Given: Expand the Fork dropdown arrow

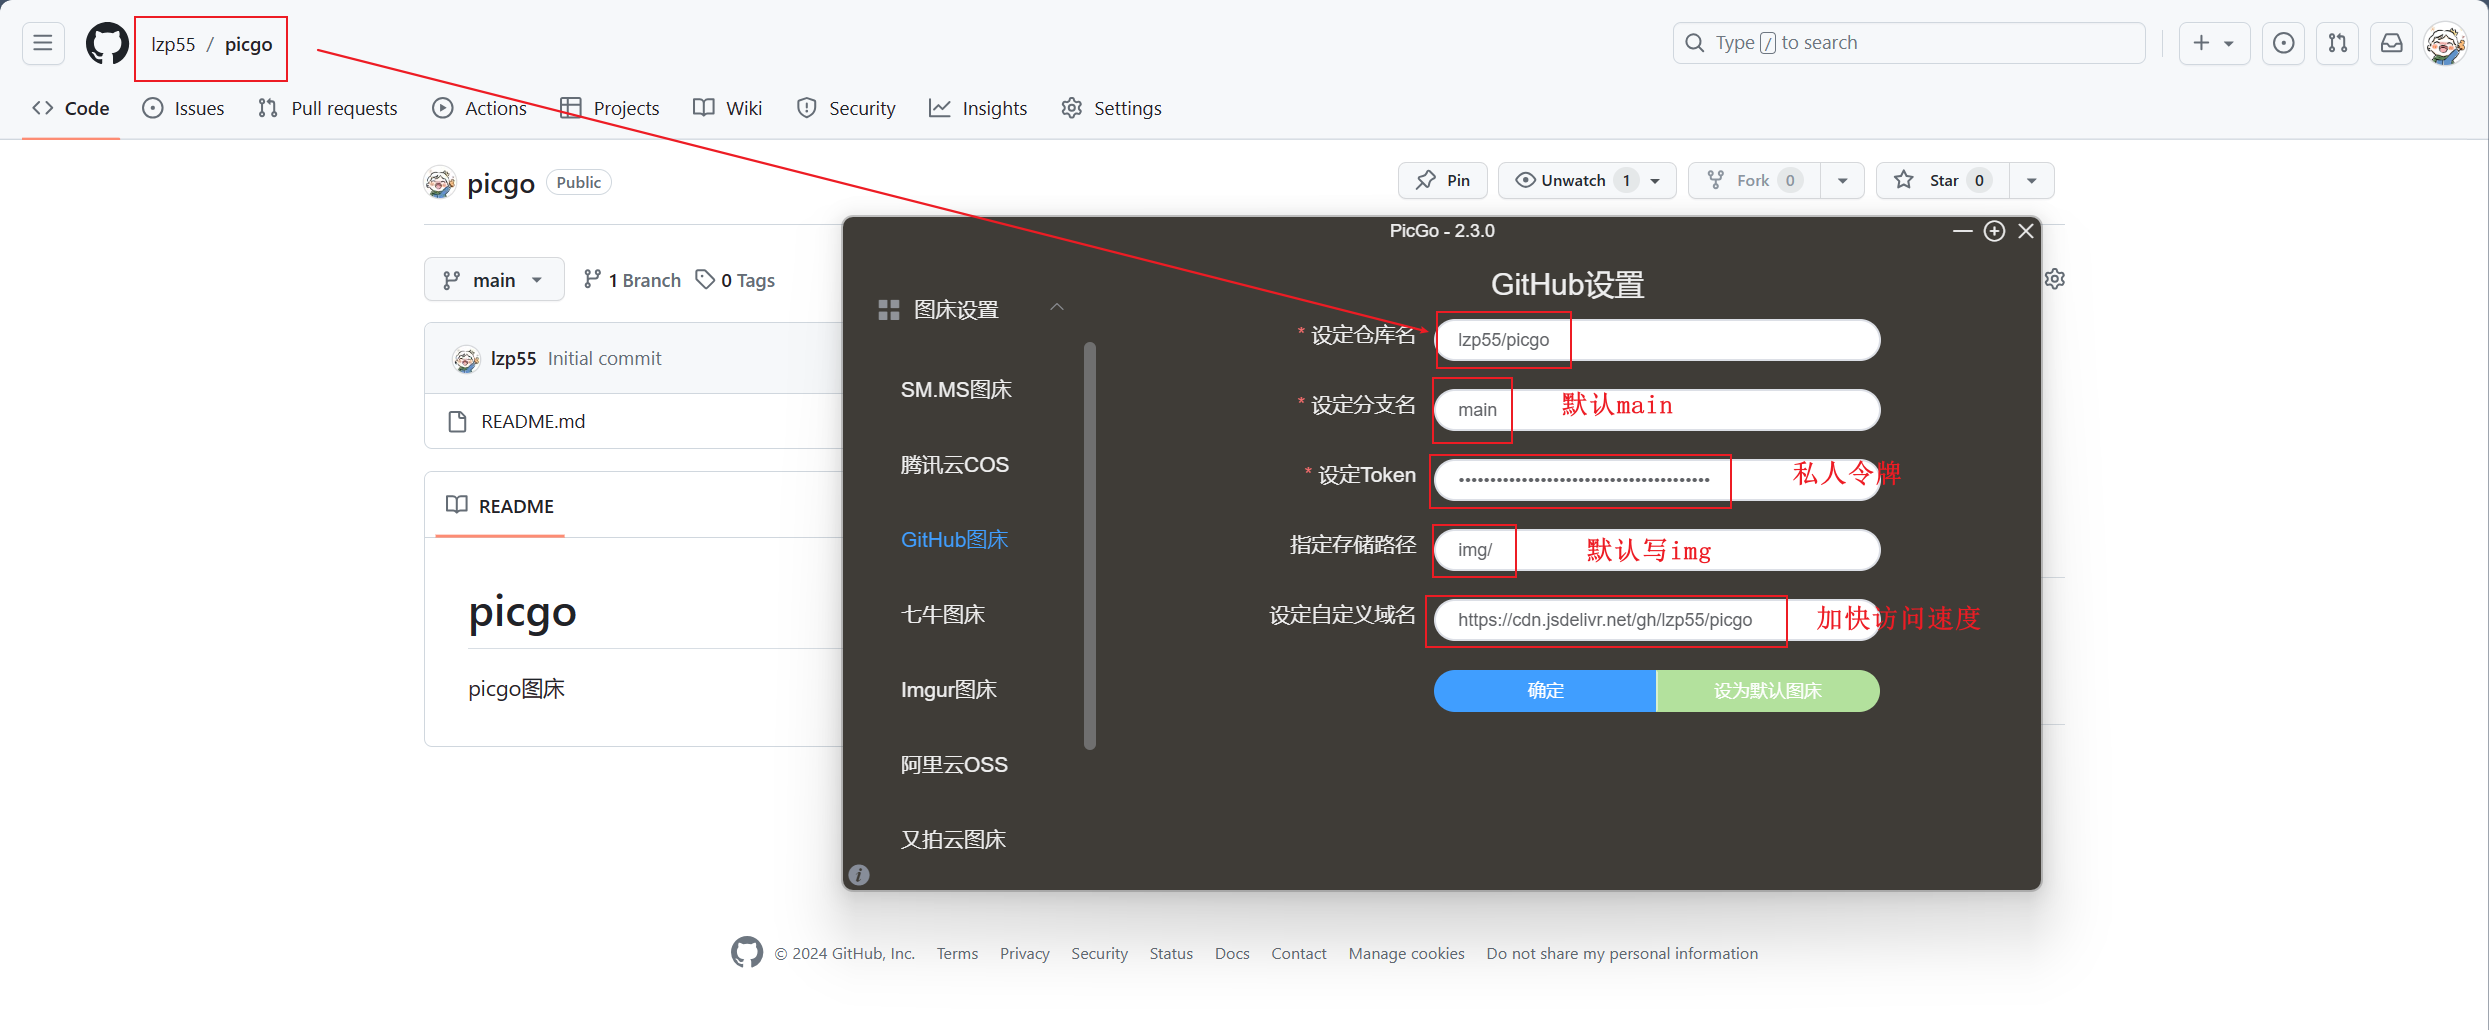Looking at the screenshot, I should click(x=1843, y=181).
